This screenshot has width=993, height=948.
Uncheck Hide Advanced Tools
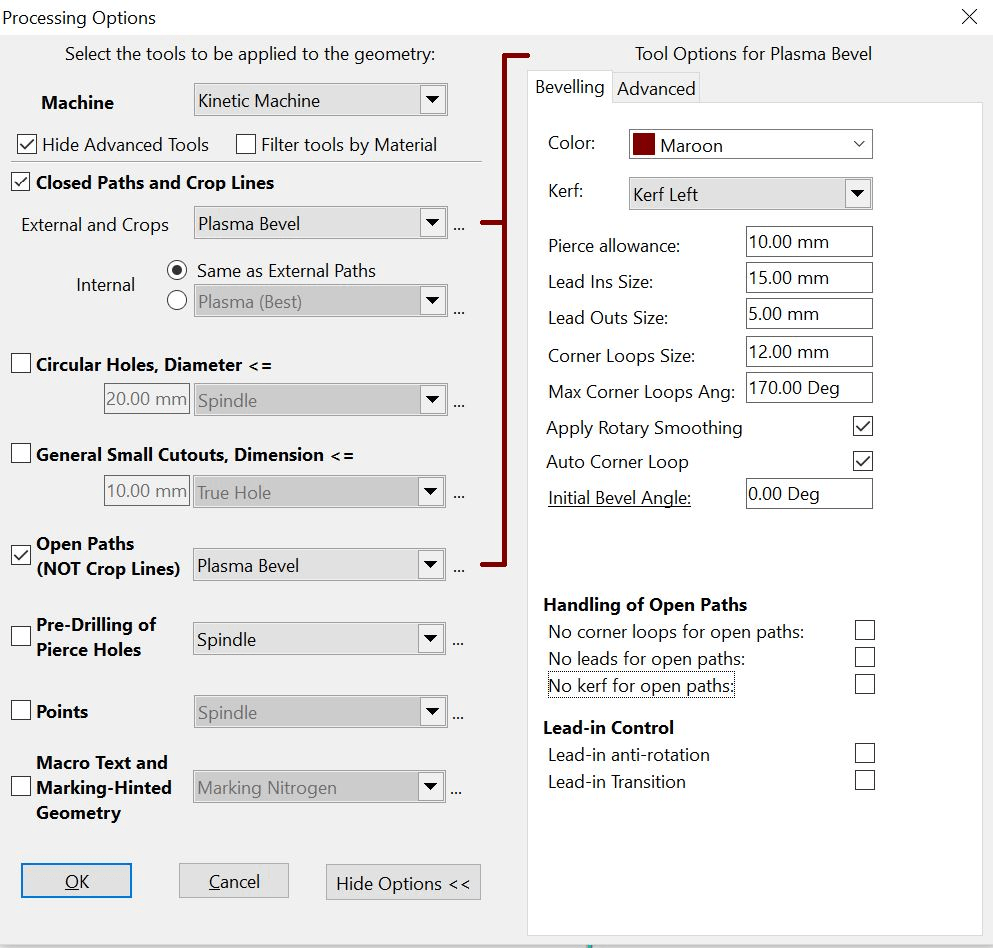24,144
